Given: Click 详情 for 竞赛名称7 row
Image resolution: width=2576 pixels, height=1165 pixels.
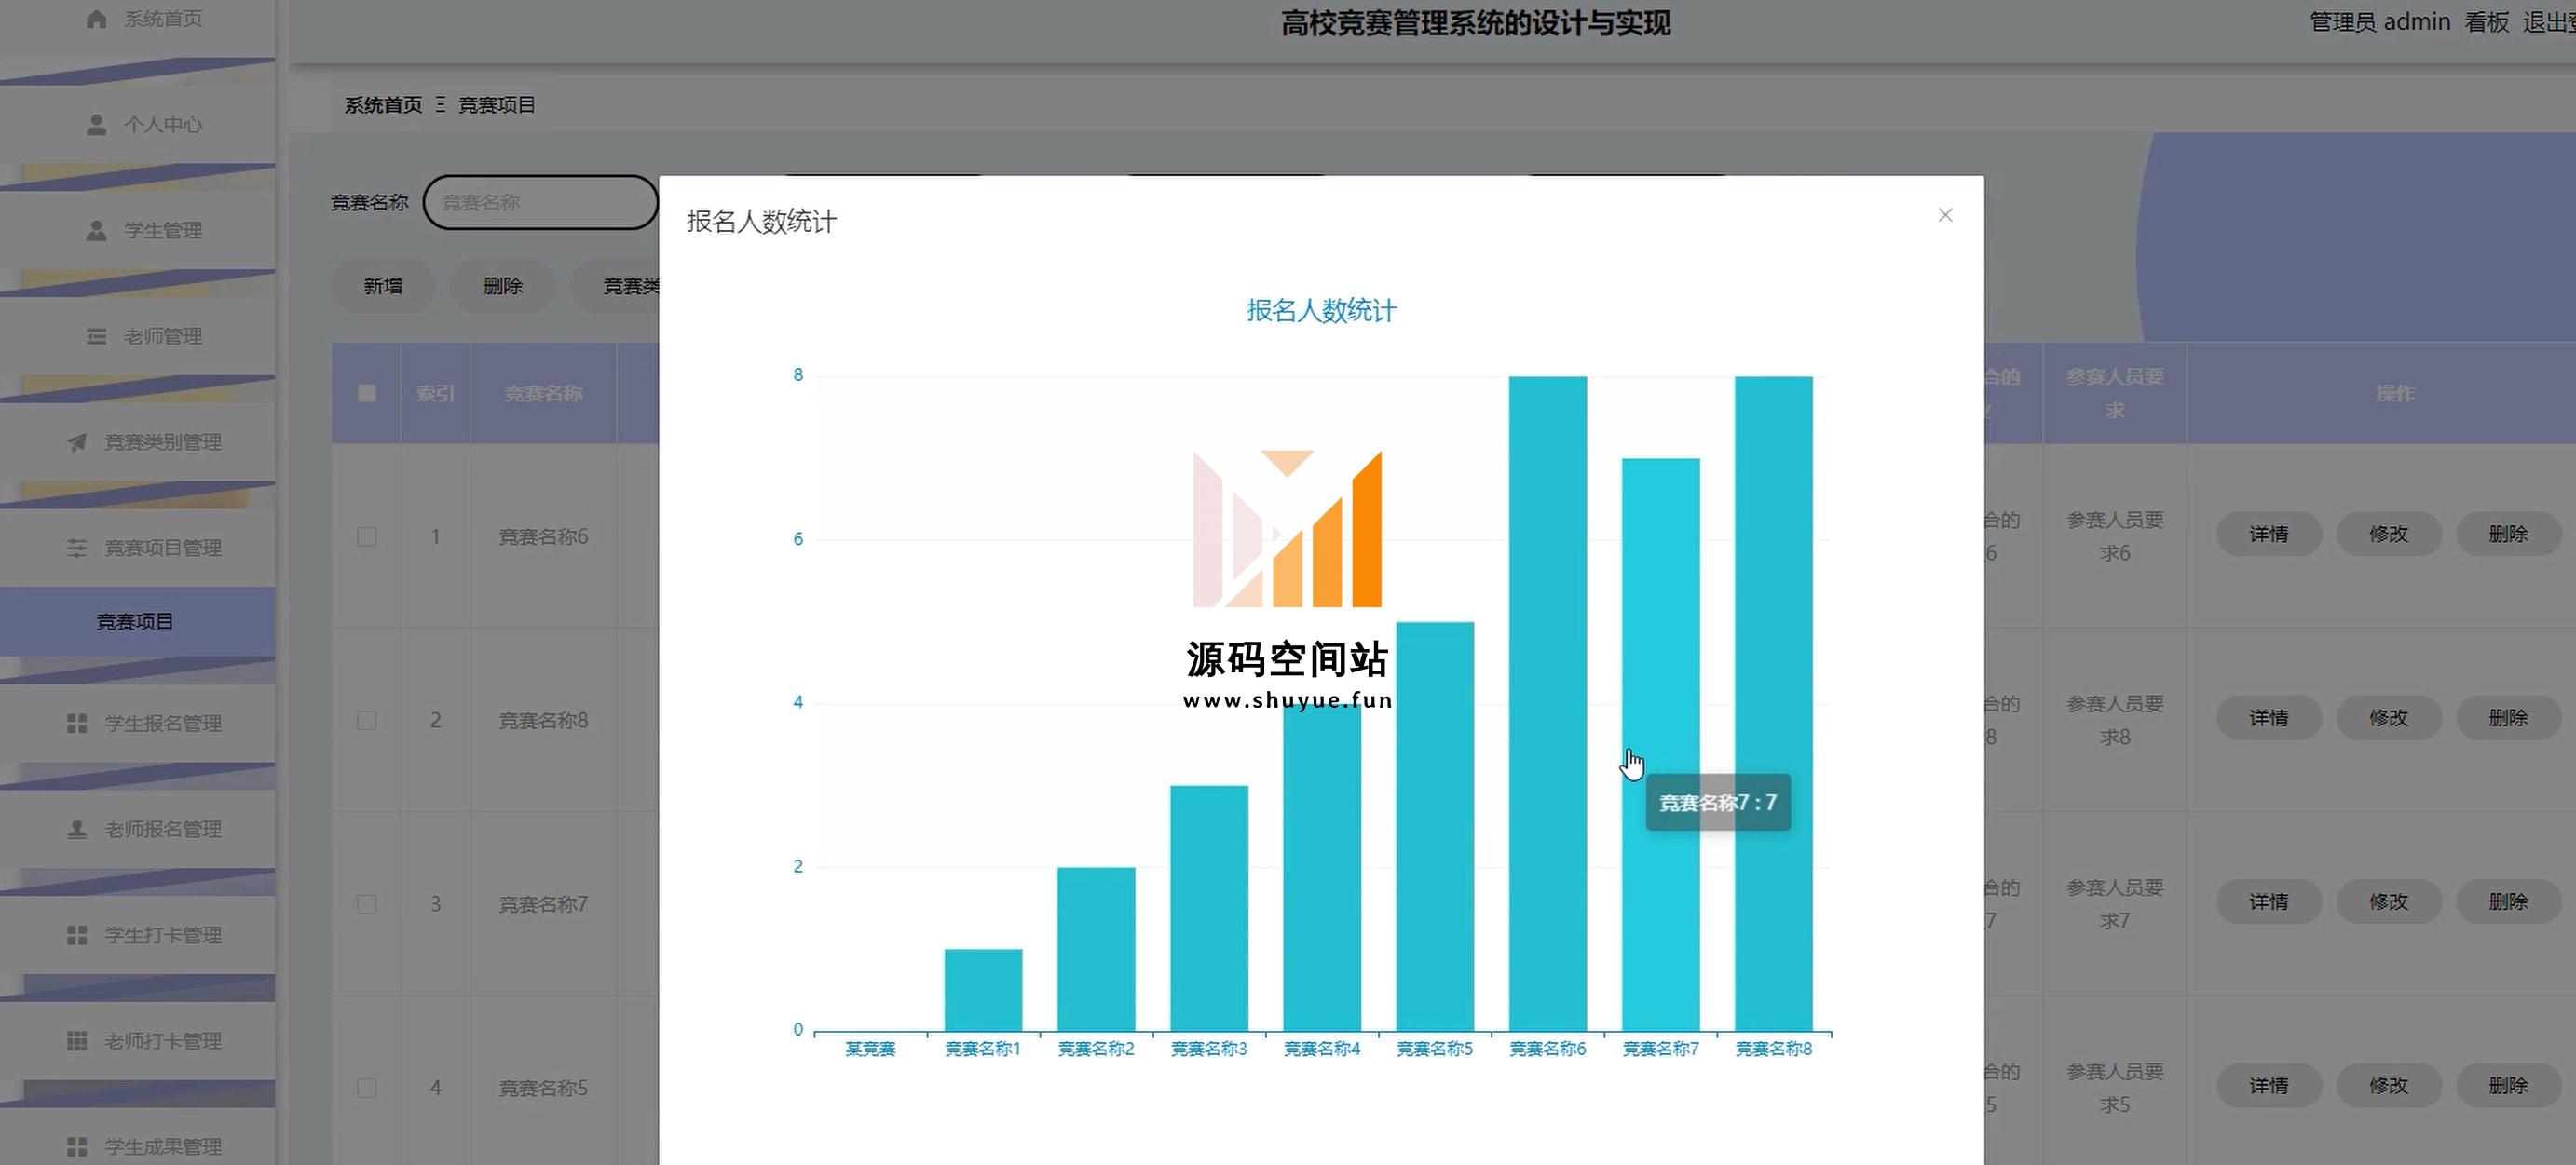Looking at the screenshot, I should pyautogui.click(x=2269, y=903).
